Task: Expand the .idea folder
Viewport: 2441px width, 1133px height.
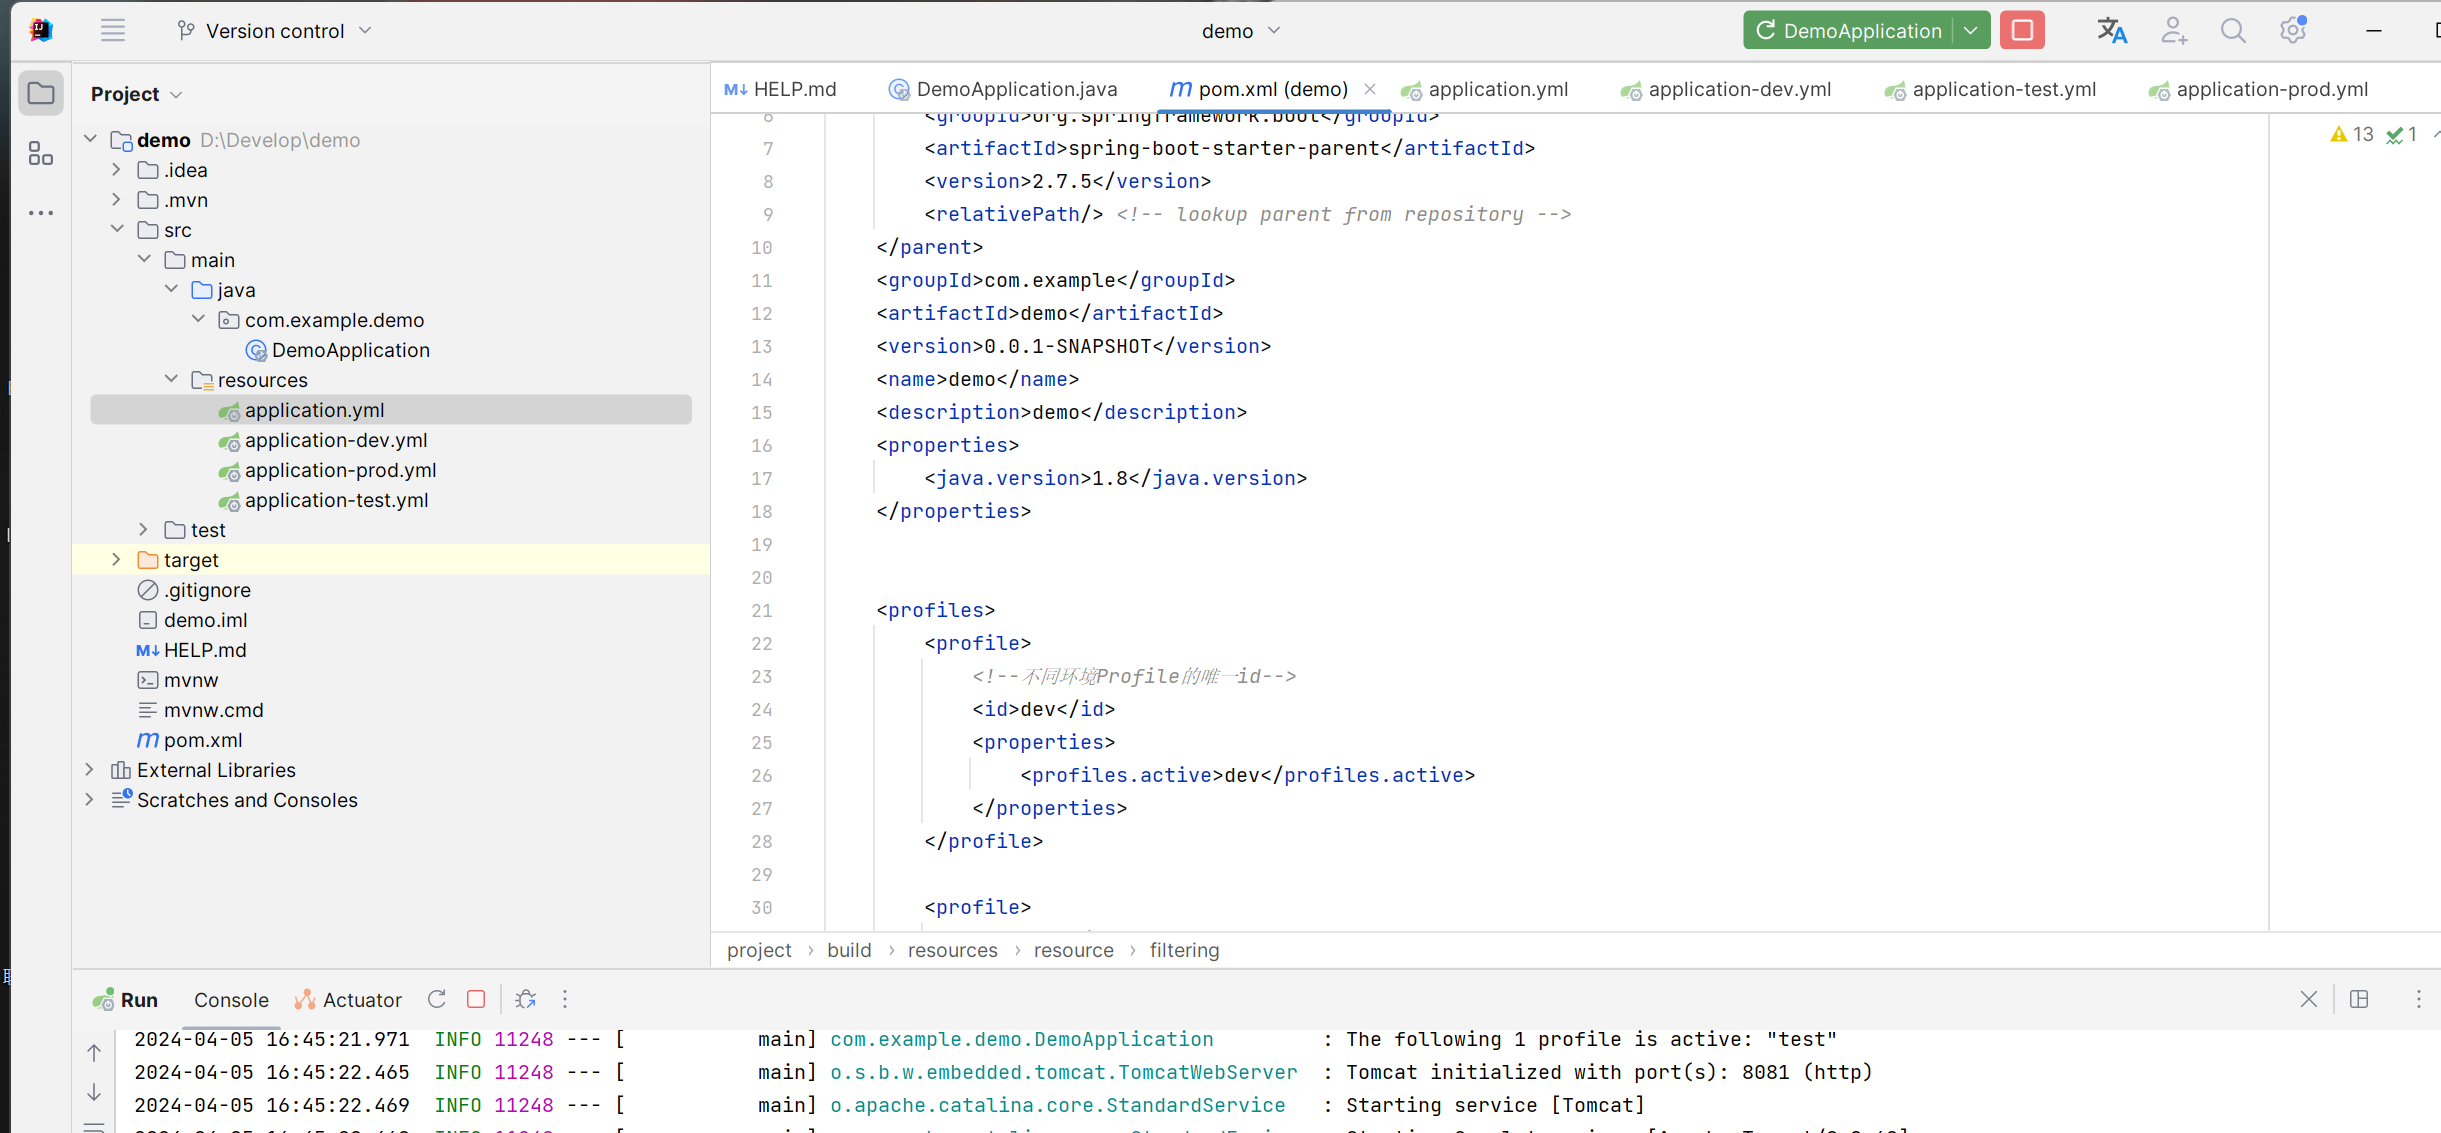Action: click(x=117, y=169)
